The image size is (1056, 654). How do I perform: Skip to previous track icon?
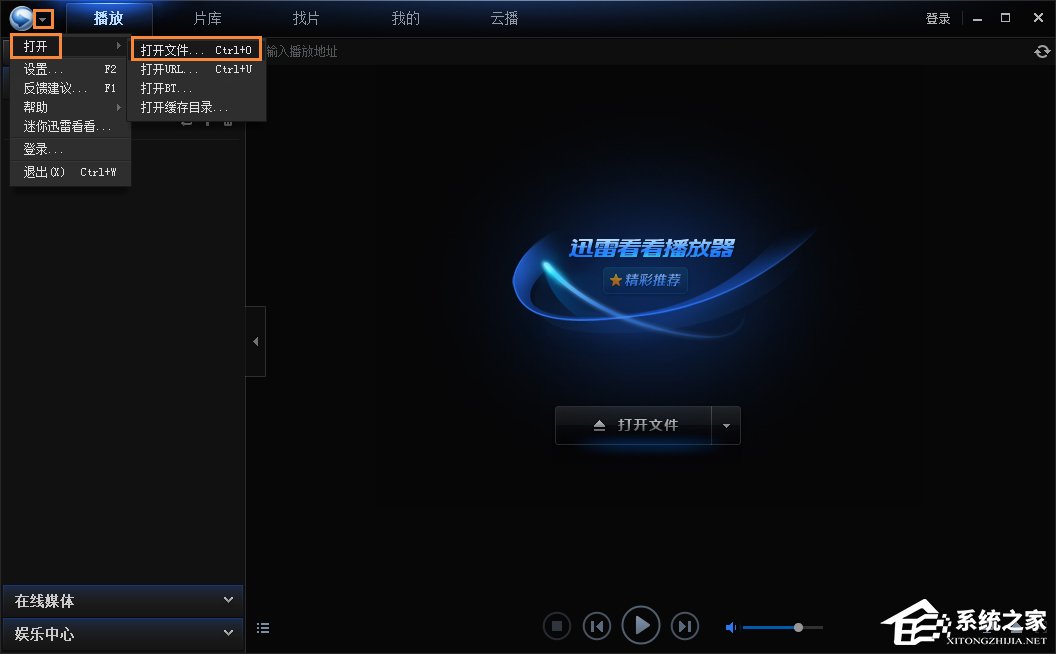click(x=597, y=625)
